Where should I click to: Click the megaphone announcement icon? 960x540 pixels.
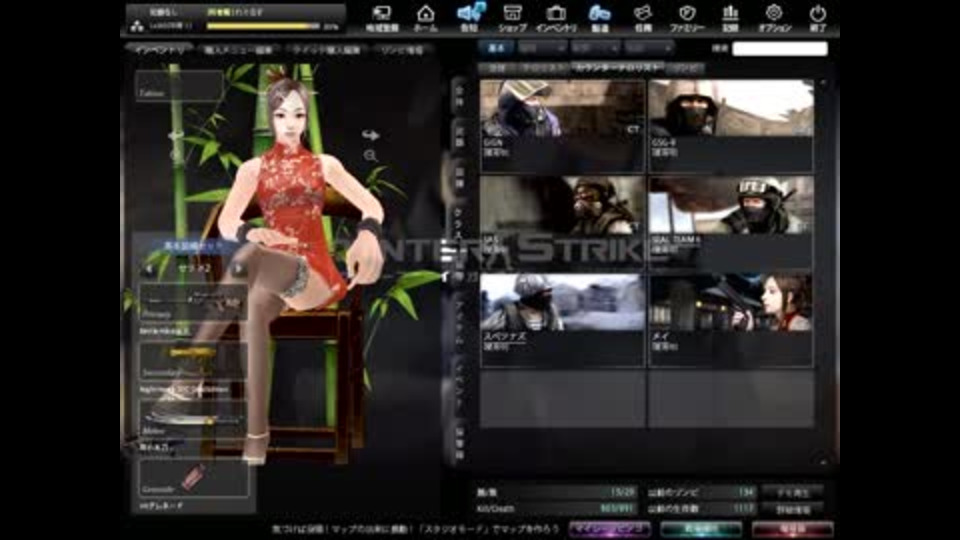point(470,17)
